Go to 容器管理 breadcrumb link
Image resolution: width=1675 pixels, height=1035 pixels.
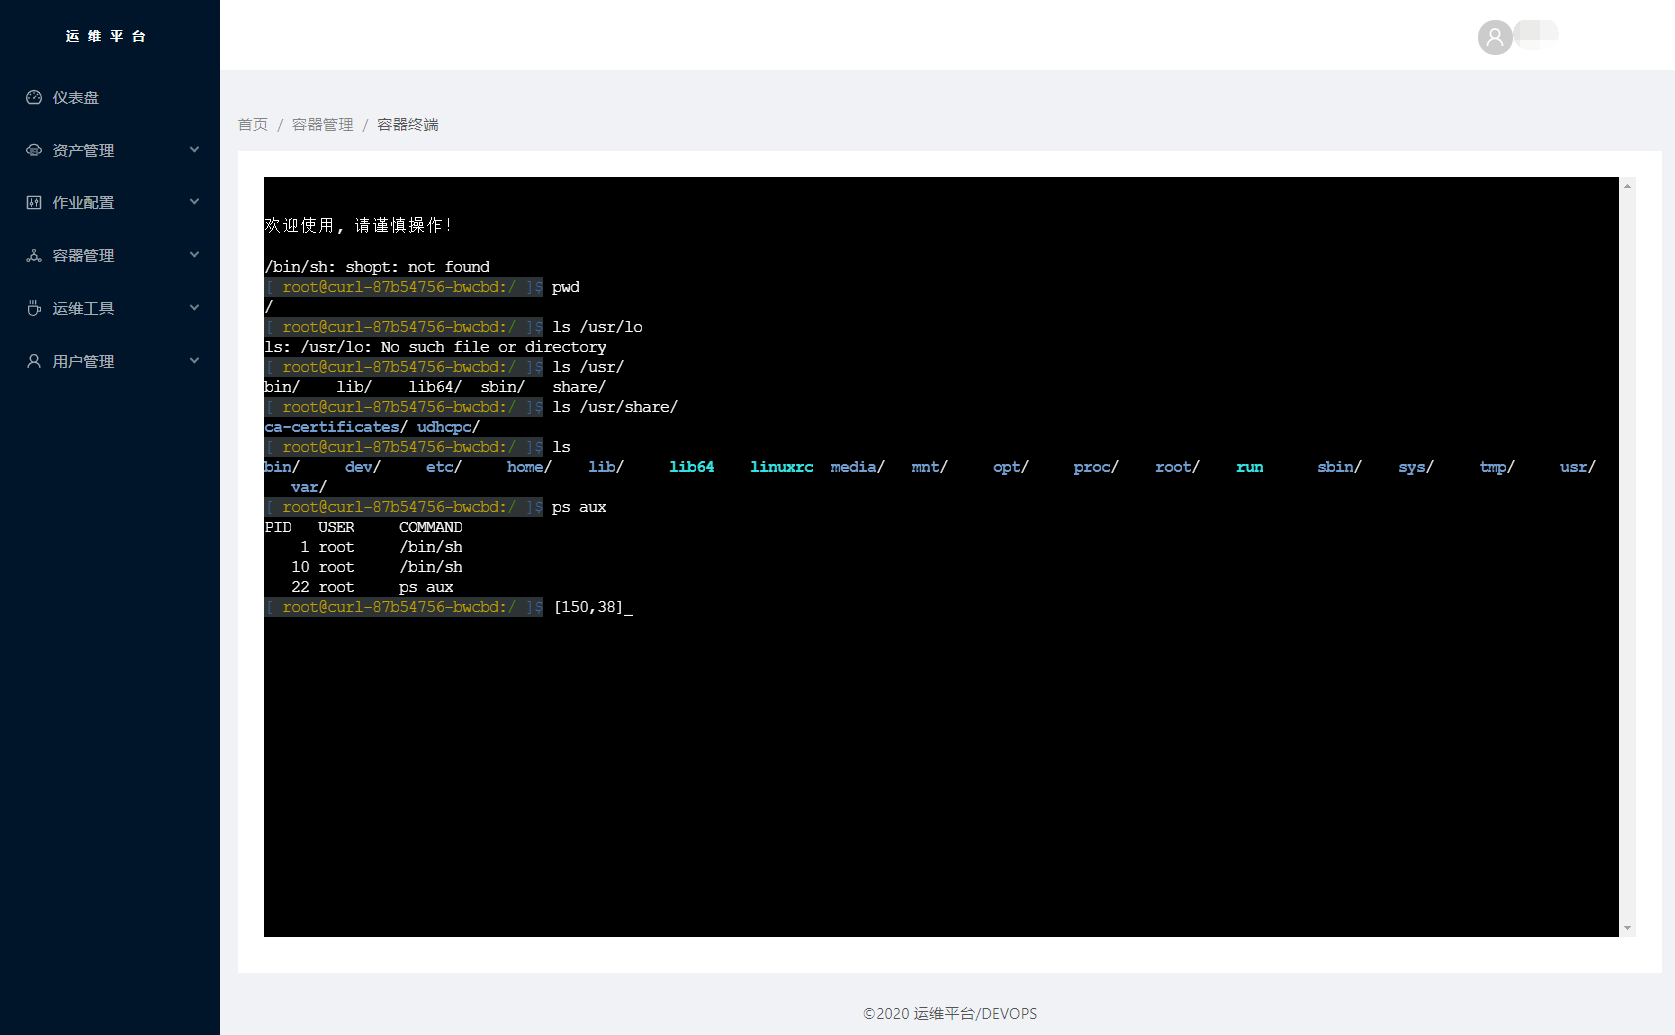(322, 124)
